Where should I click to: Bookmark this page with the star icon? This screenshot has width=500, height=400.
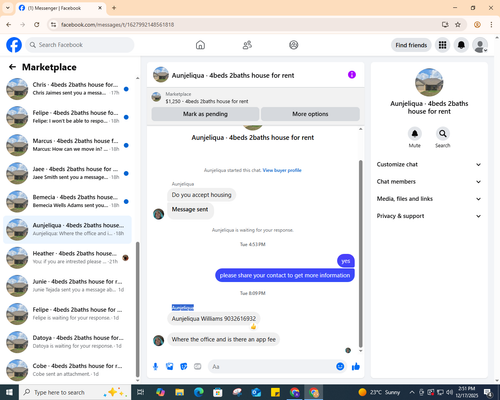[x=458, y=25]
